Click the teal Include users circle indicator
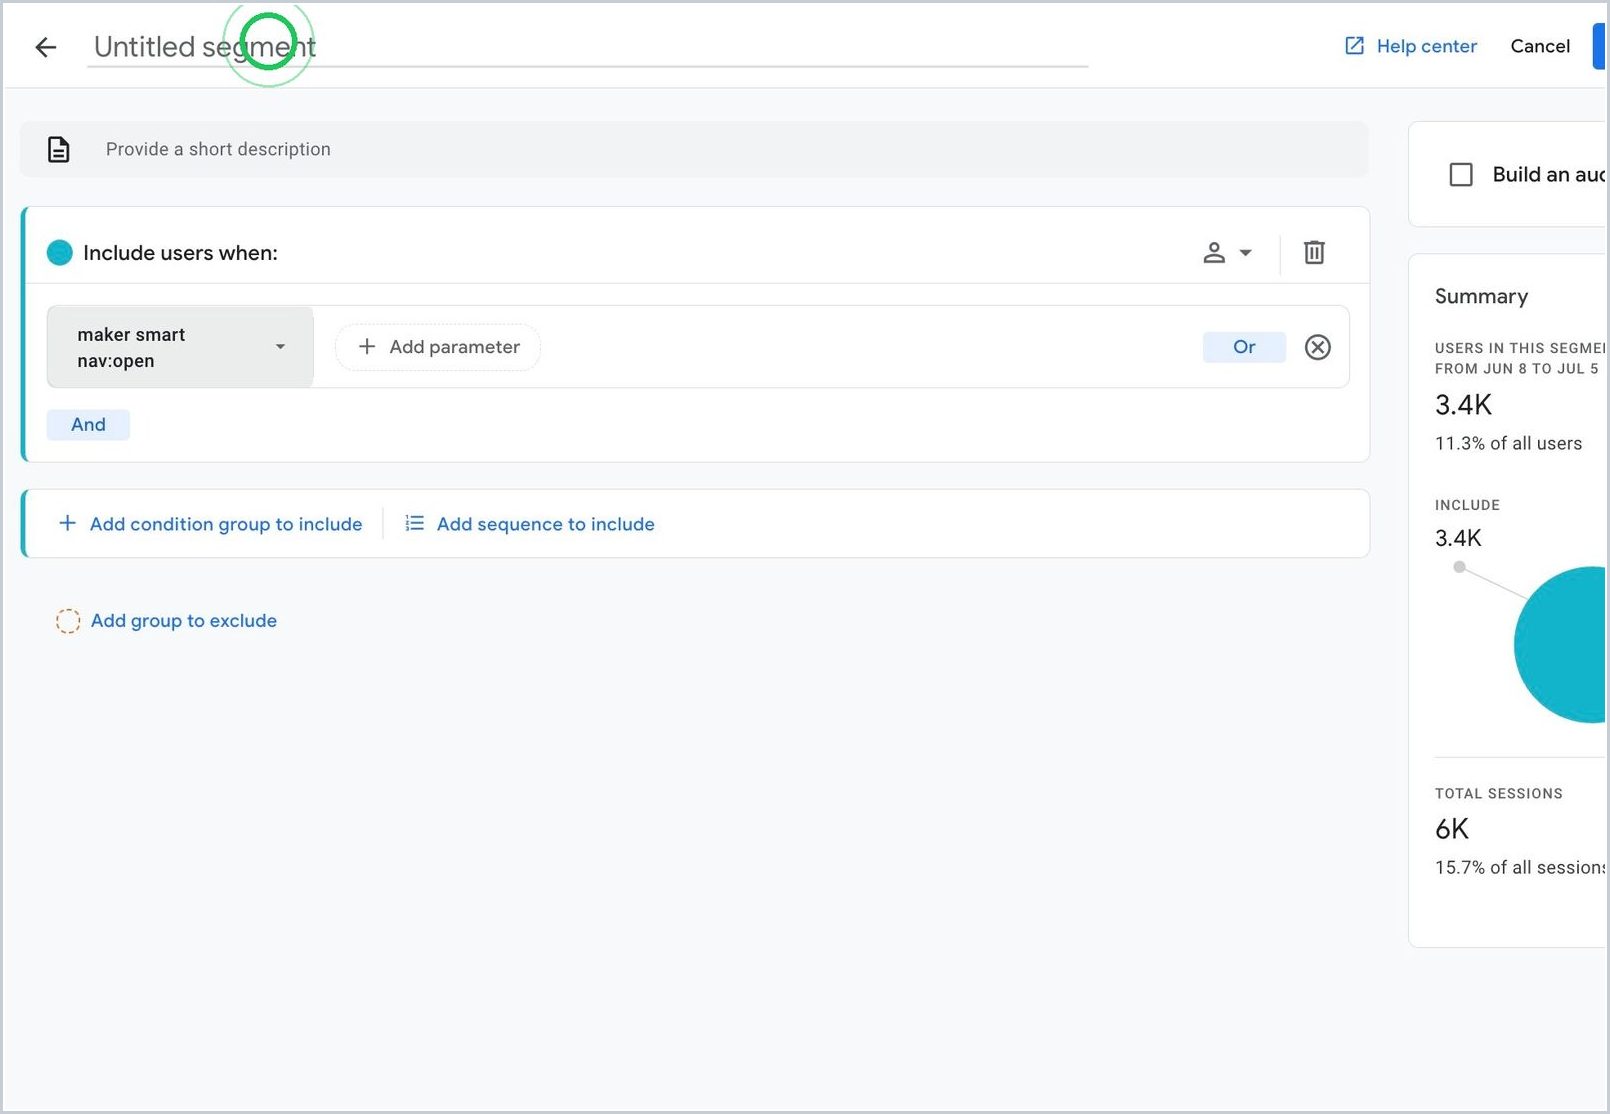Image resolution: width=1610 pixels, height=1114 pixels. tap(60, 253)
